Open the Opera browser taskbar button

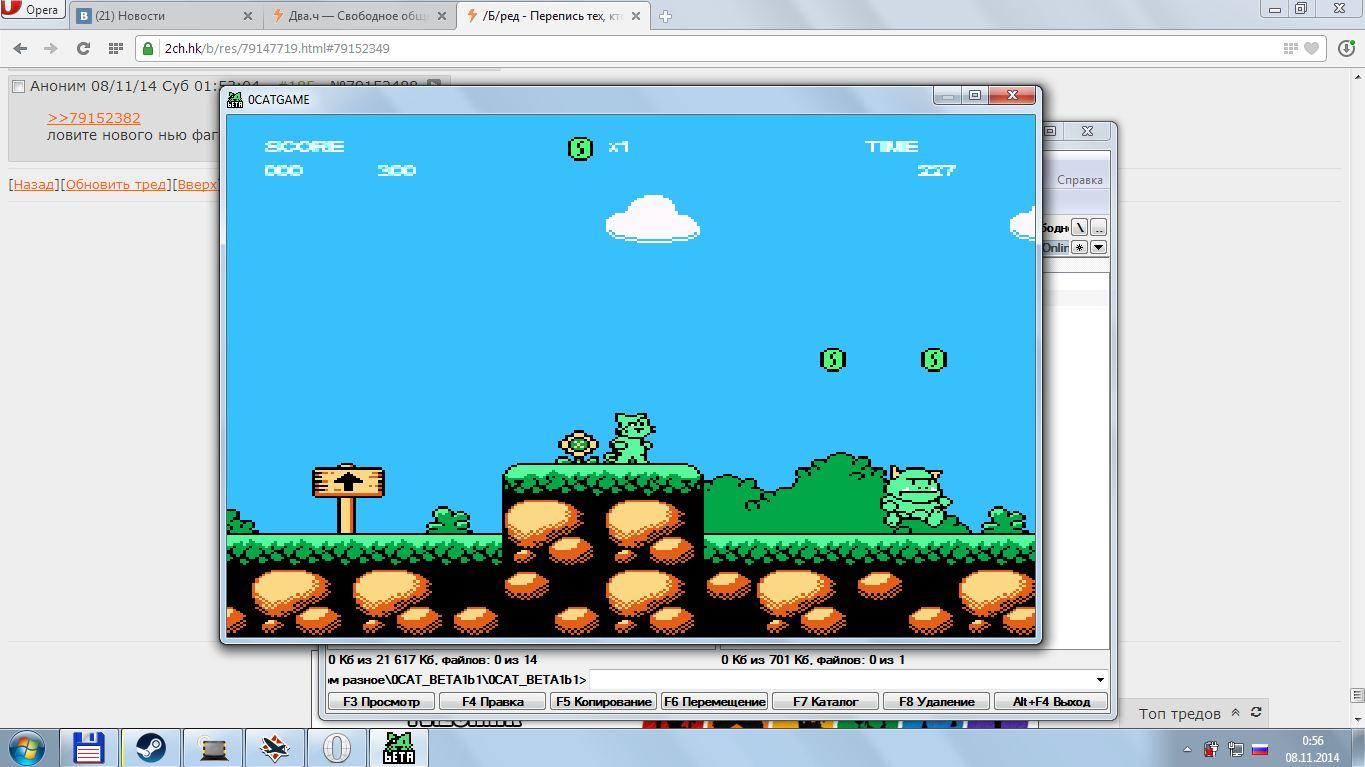[x=337, y=748]
